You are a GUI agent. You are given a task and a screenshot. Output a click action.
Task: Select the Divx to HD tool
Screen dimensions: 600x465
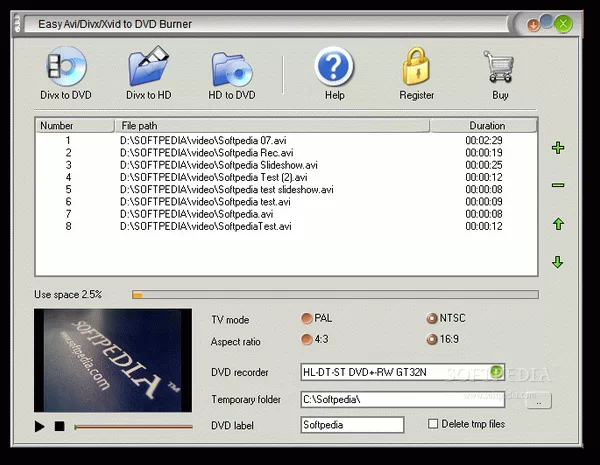pos(148,72)
